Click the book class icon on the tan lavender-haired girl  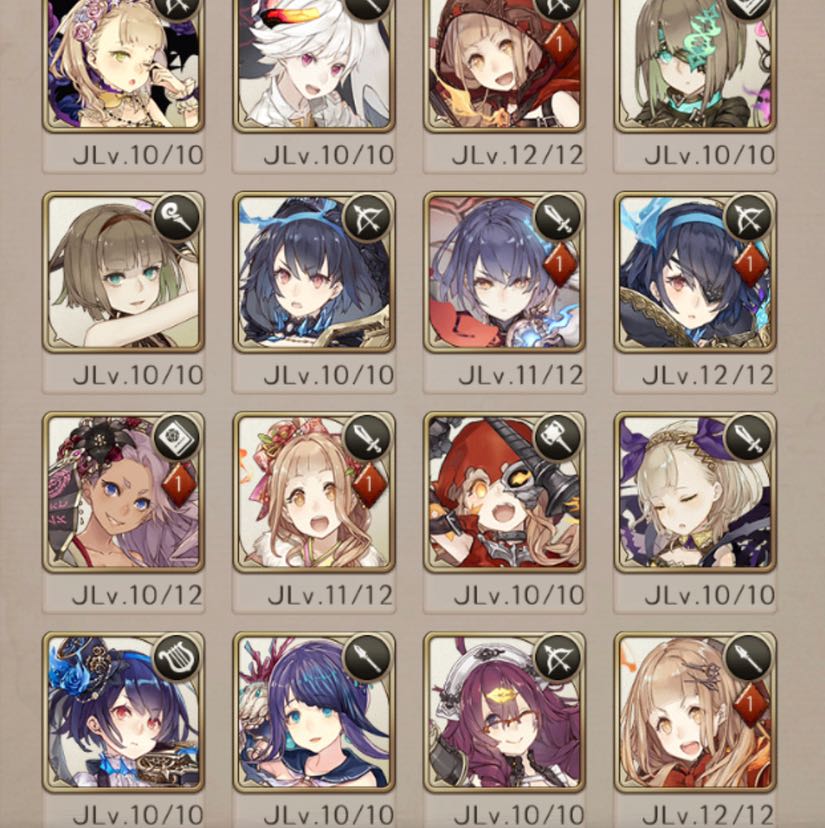177,437
